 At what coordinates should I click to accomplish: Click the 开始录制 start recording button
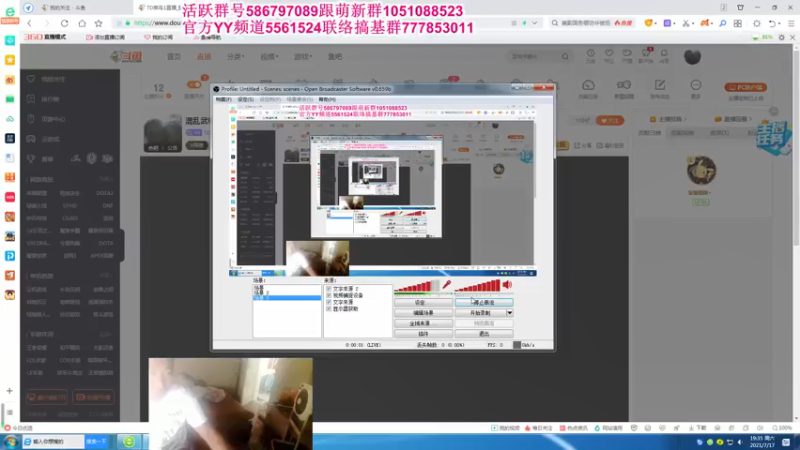point(480,313)
